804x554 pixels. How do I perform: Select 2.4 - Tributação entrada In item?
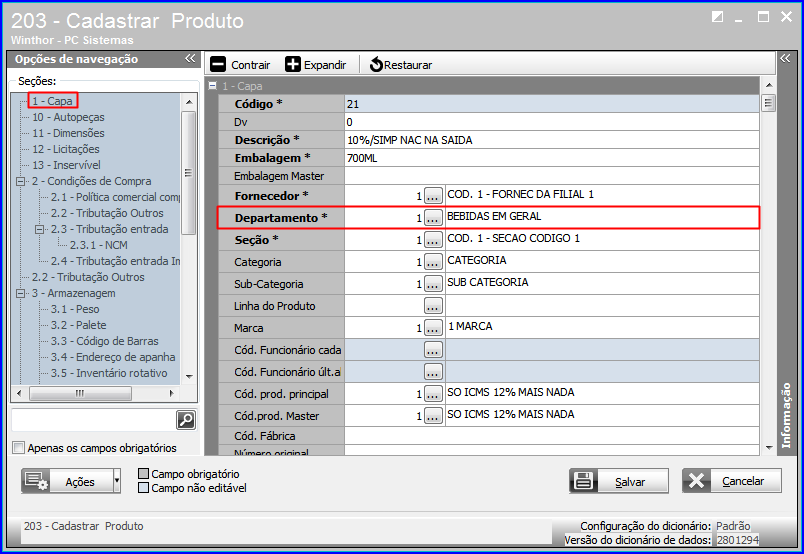115,261
